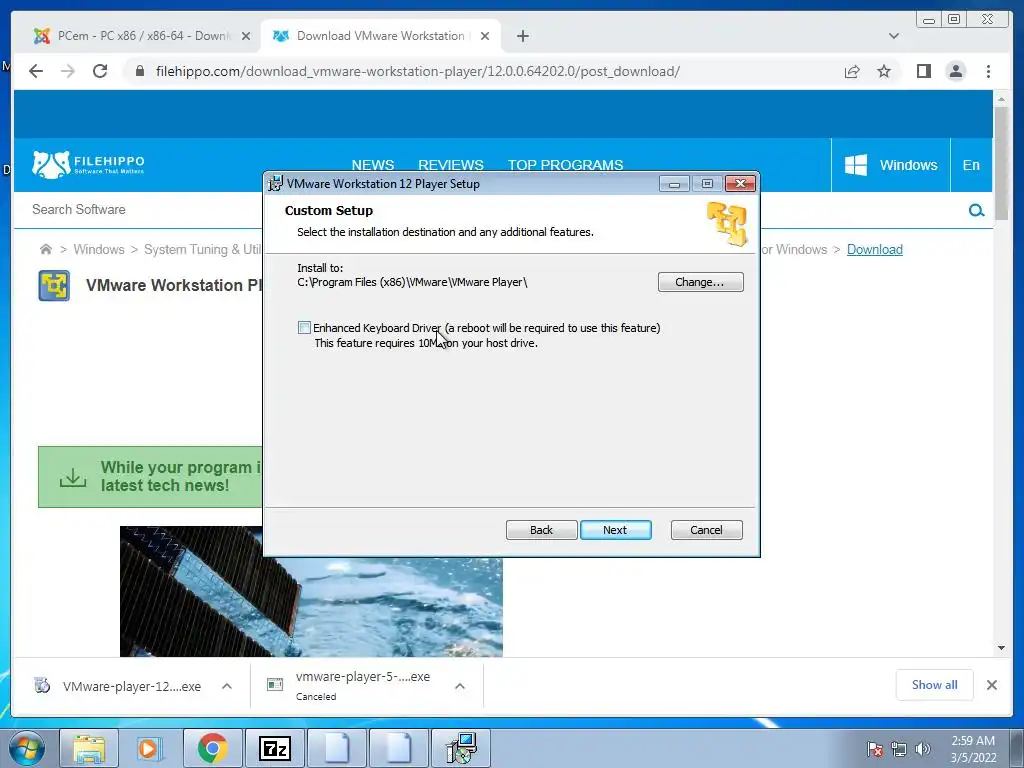Open the Windows Start menu

coord(27,748)
